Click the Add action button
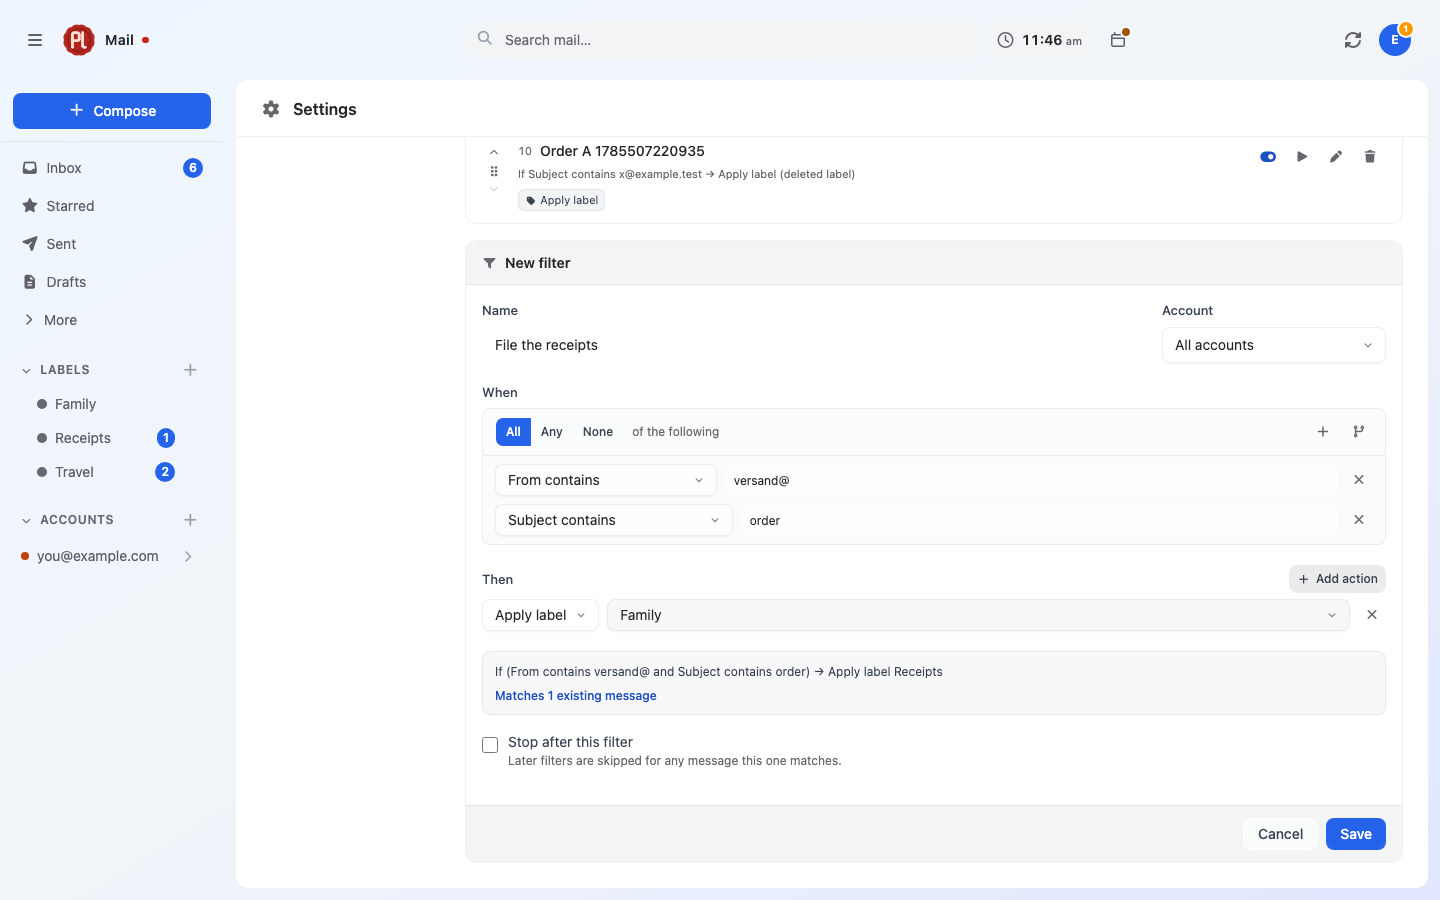 (1337, 579)
